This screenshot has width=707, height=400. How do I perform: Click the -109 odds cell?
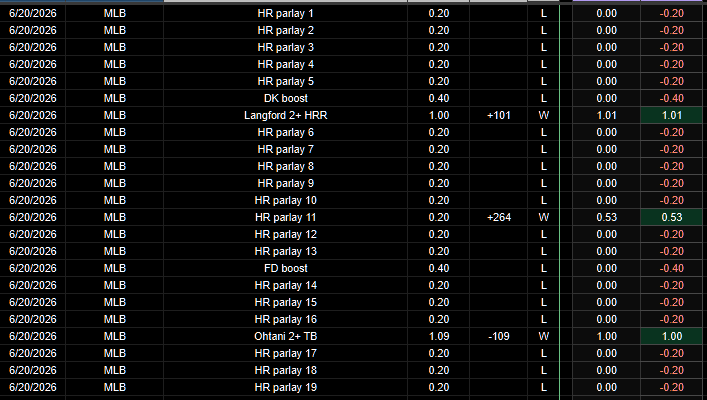pyautogui.click(x=499, y=336)
